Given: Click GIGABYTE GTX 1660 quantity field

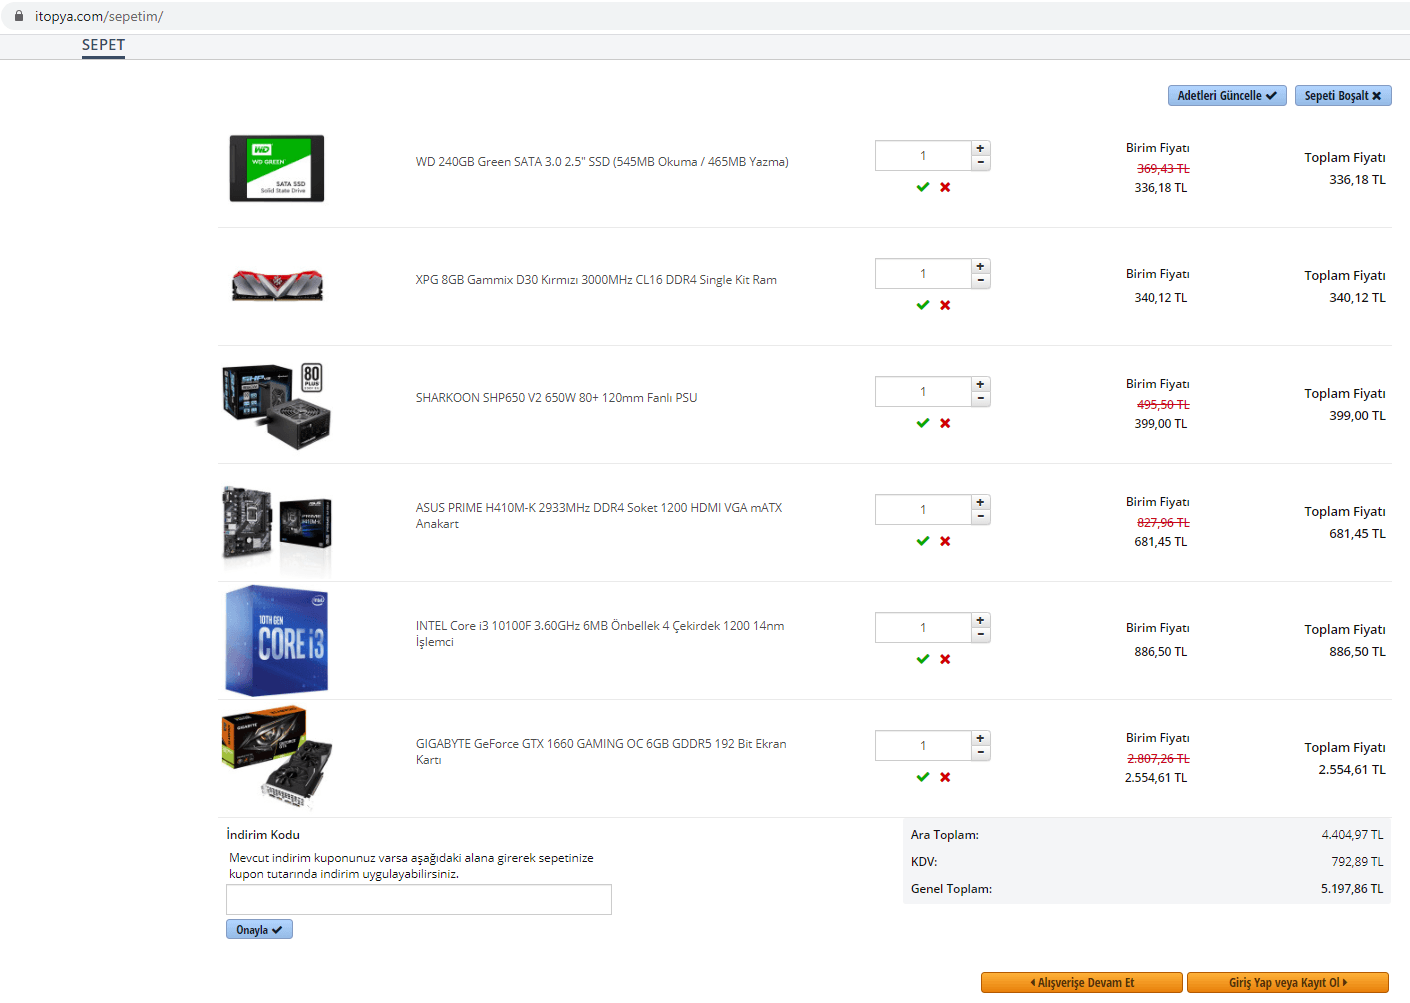Looking at the screenshot, I should click(923, 745).
